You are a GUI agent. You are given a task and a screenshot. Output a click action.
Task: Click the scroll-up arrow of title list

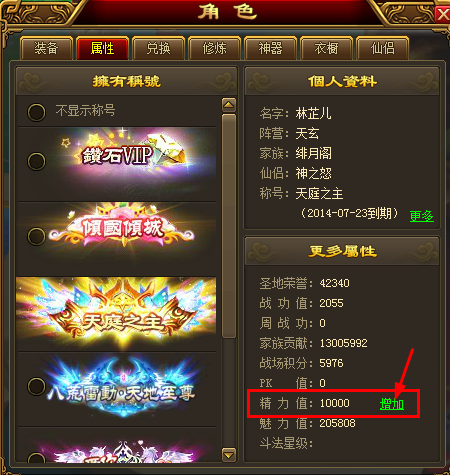229,105
